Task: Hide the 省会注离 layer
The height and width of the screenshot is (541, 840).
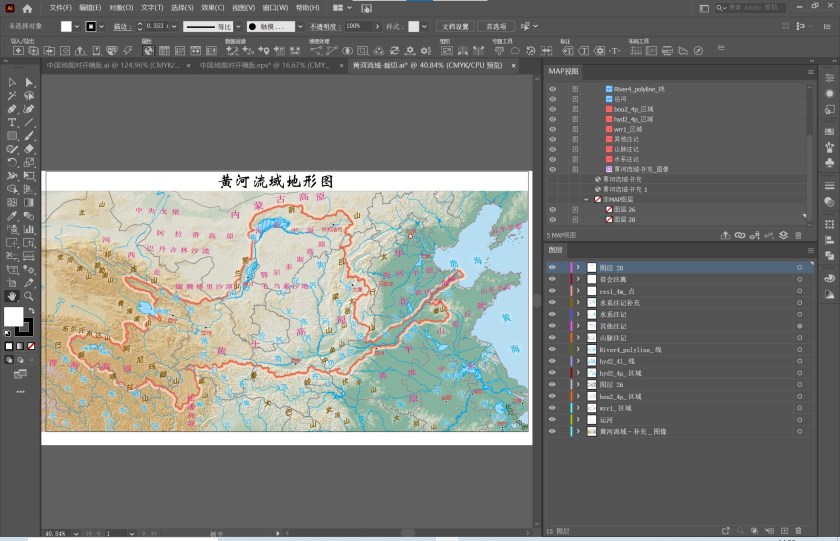Action: [x=552, y=279]
